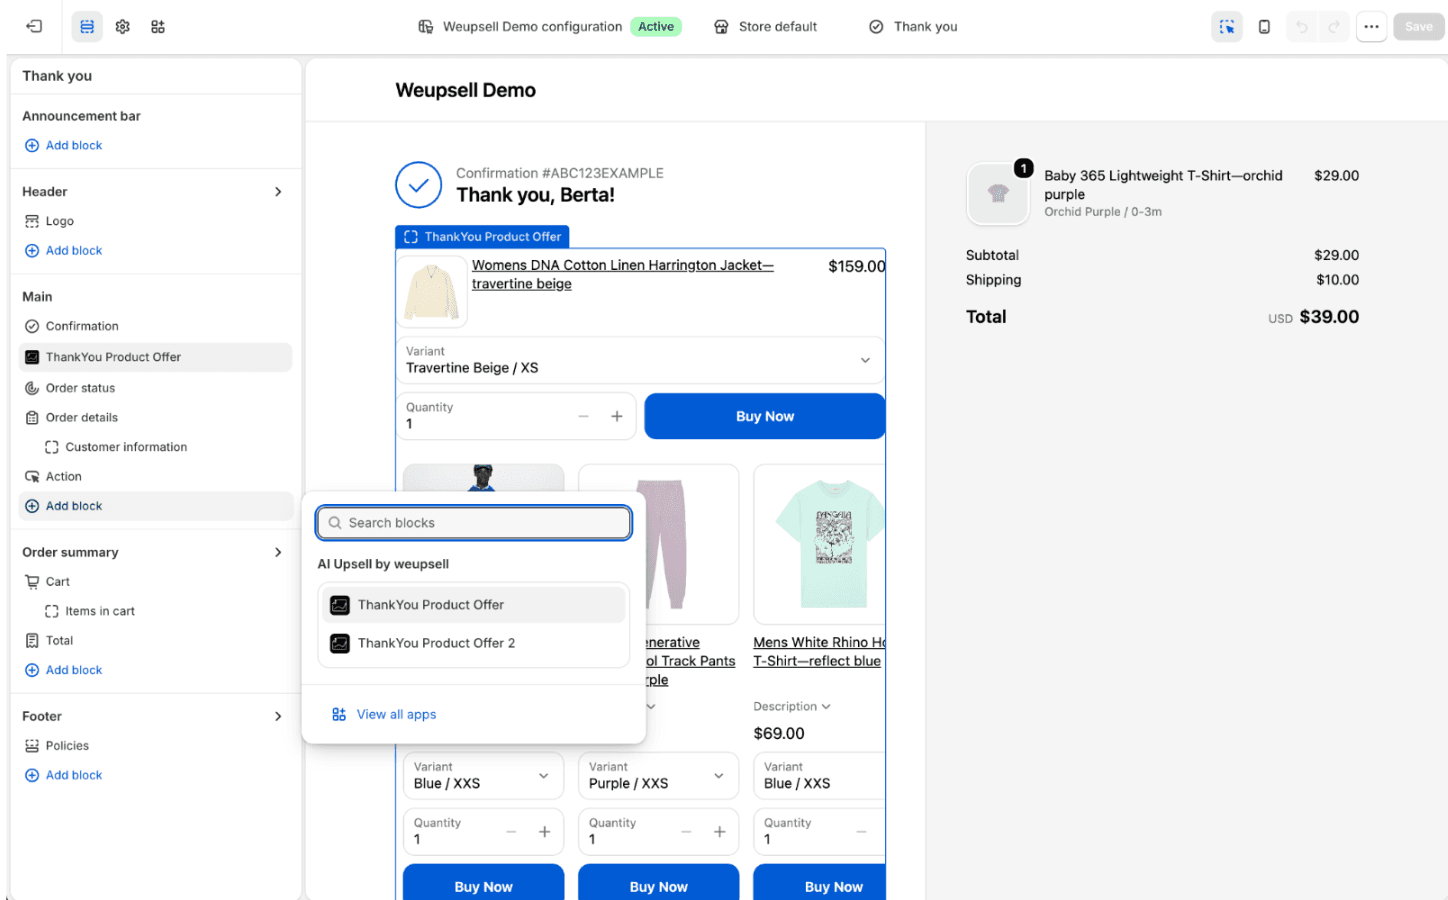Add block under Header section
Screen dimensions: 1448x900
tap(63, 251)
